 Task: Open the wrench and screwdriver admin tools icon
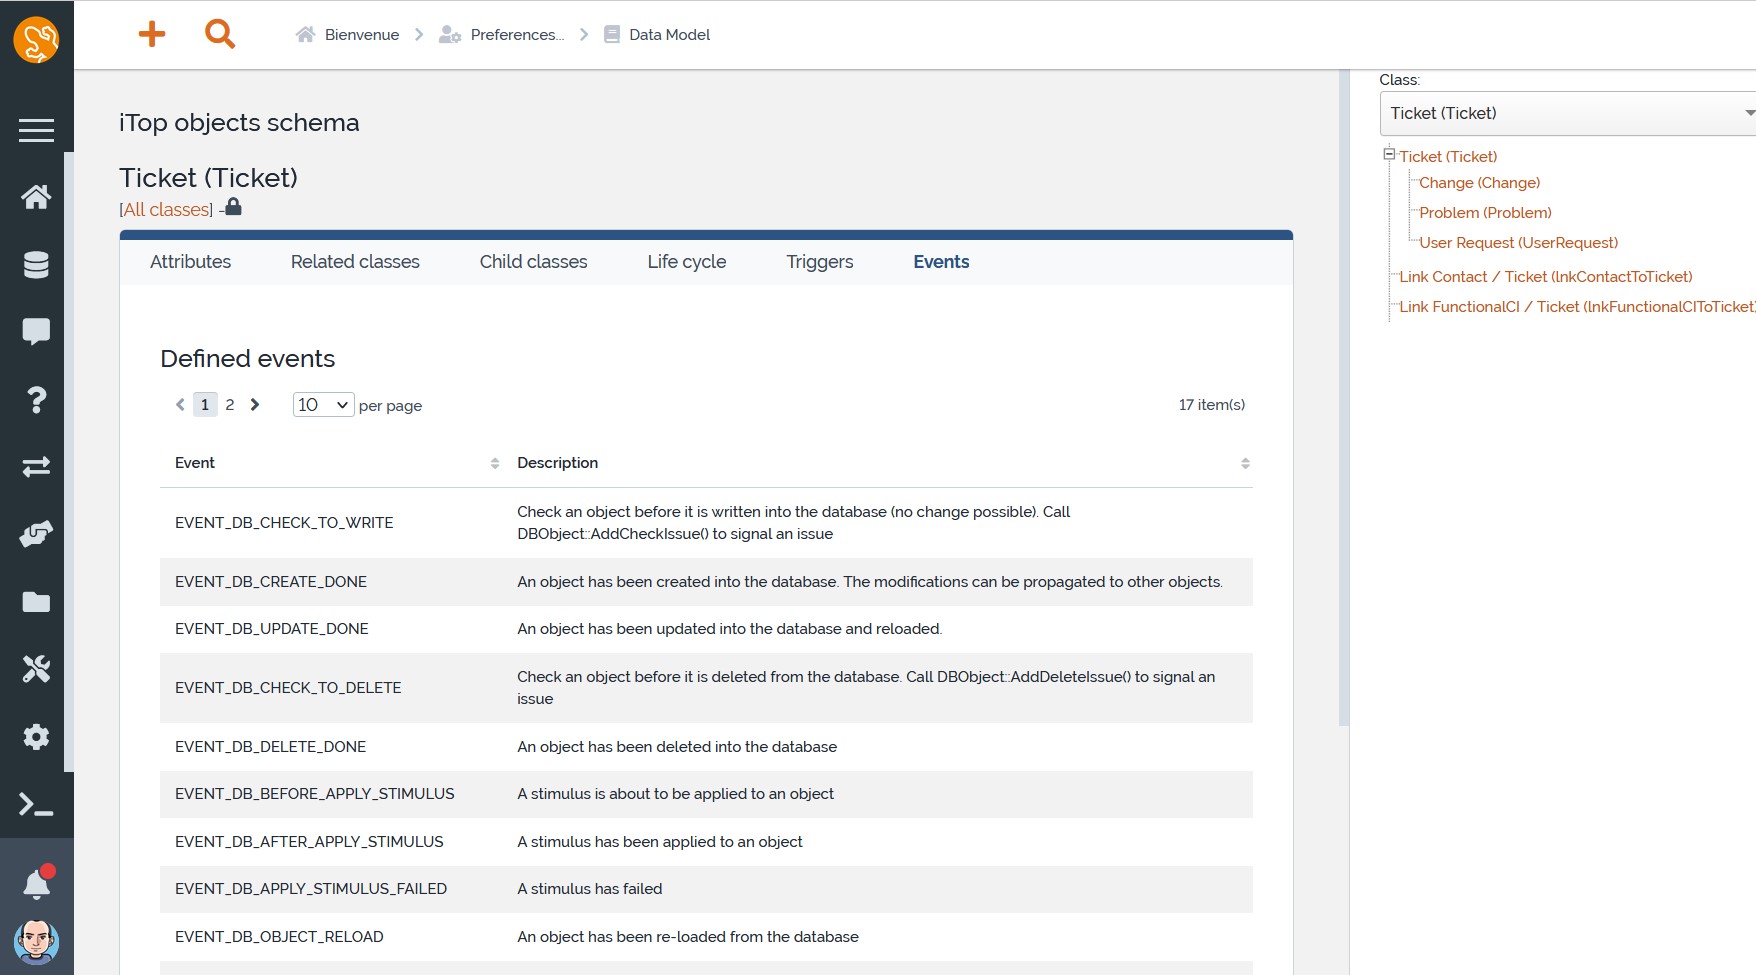(36, 669)
